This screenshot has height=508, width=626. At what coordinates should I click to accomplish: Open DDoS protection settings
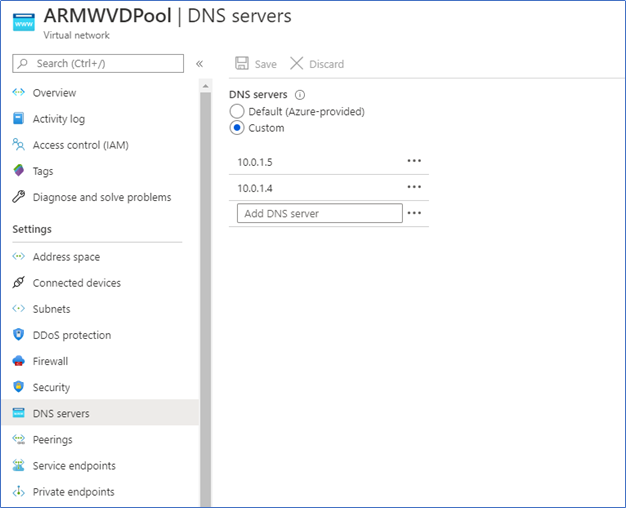[72, 335]
